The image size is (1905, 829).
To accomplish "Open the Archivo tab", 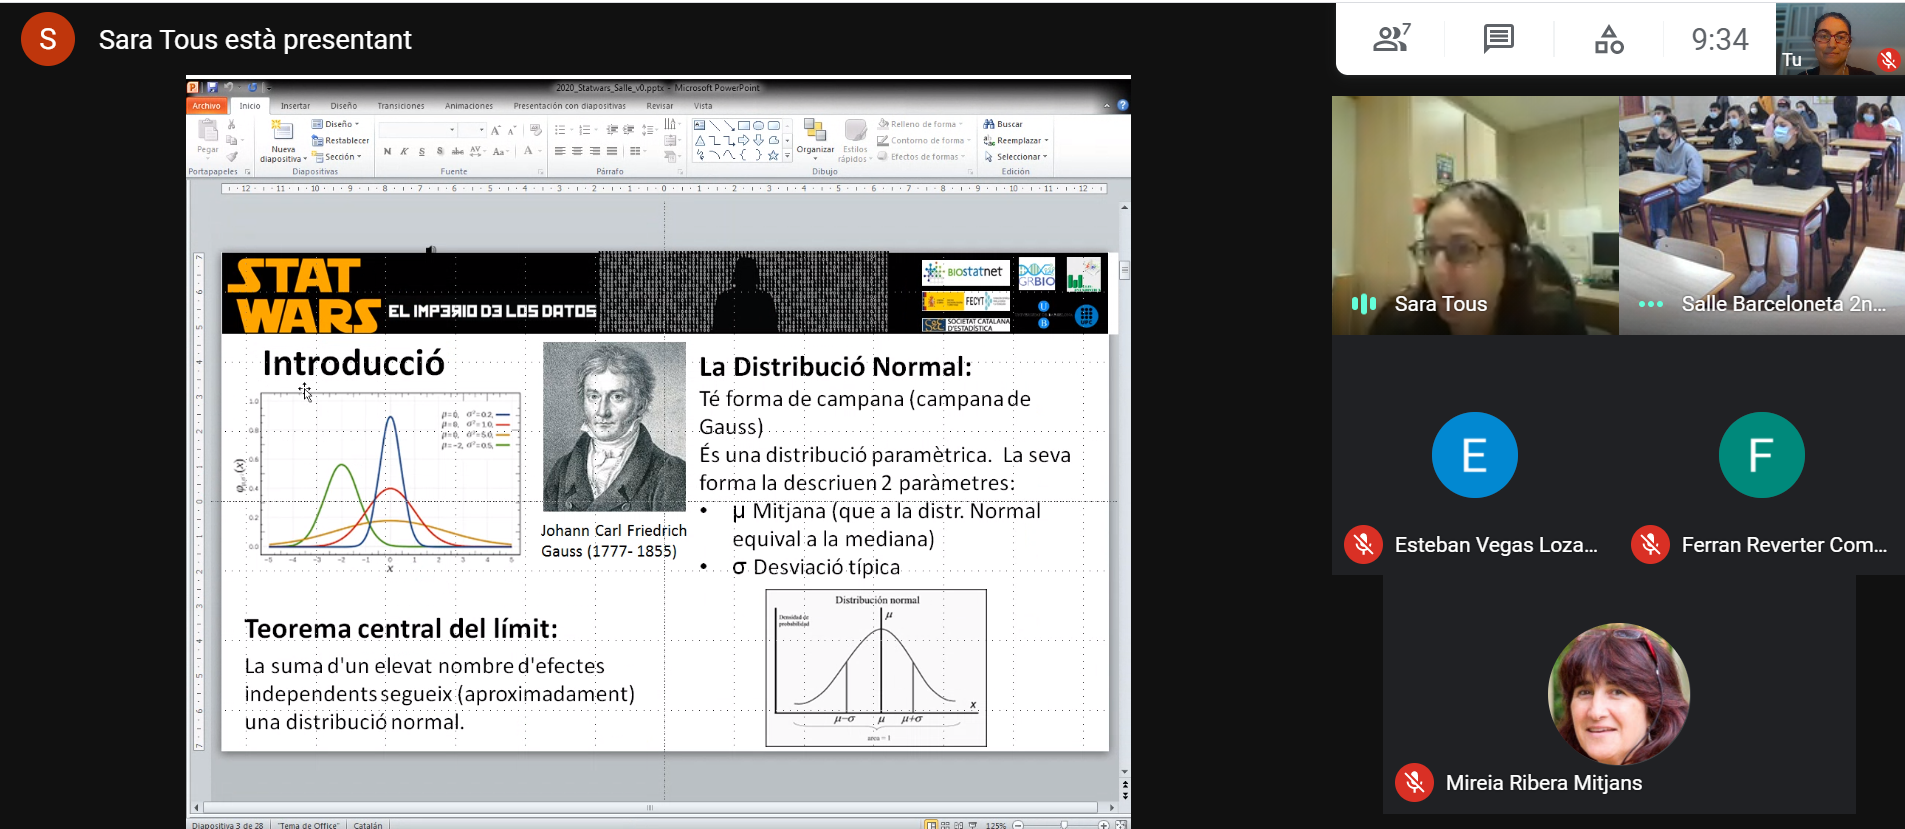I will (206, 106).
